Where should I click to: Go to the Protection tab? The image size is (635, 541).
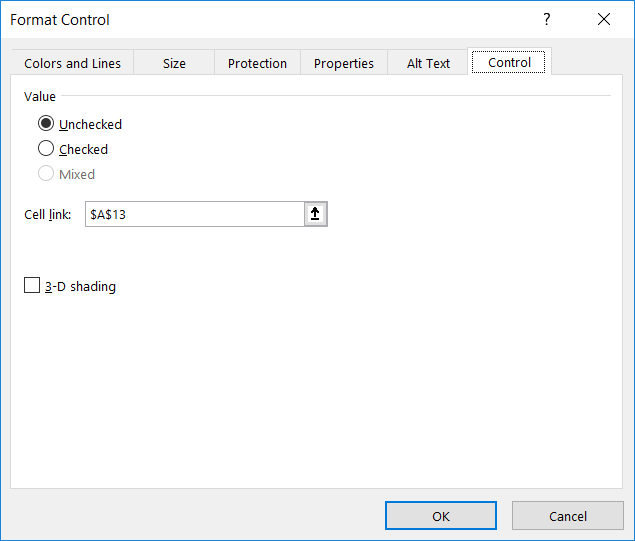click(x=257, y=63)
